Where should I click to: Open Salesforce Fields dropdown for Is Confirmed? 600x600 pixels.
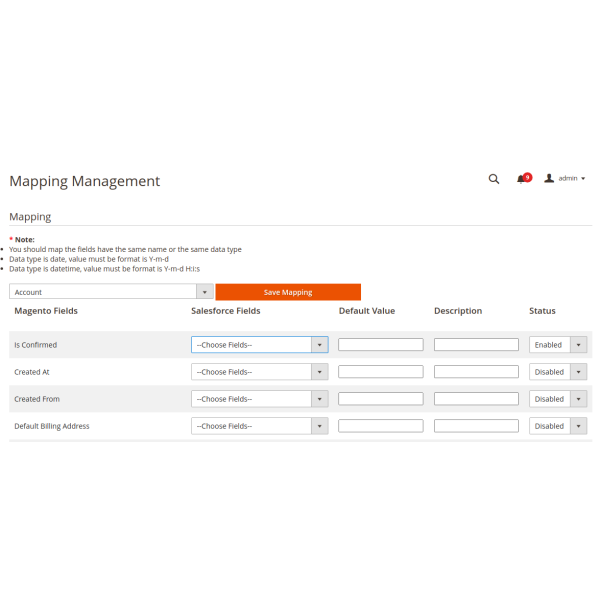[x=259, y=345]
